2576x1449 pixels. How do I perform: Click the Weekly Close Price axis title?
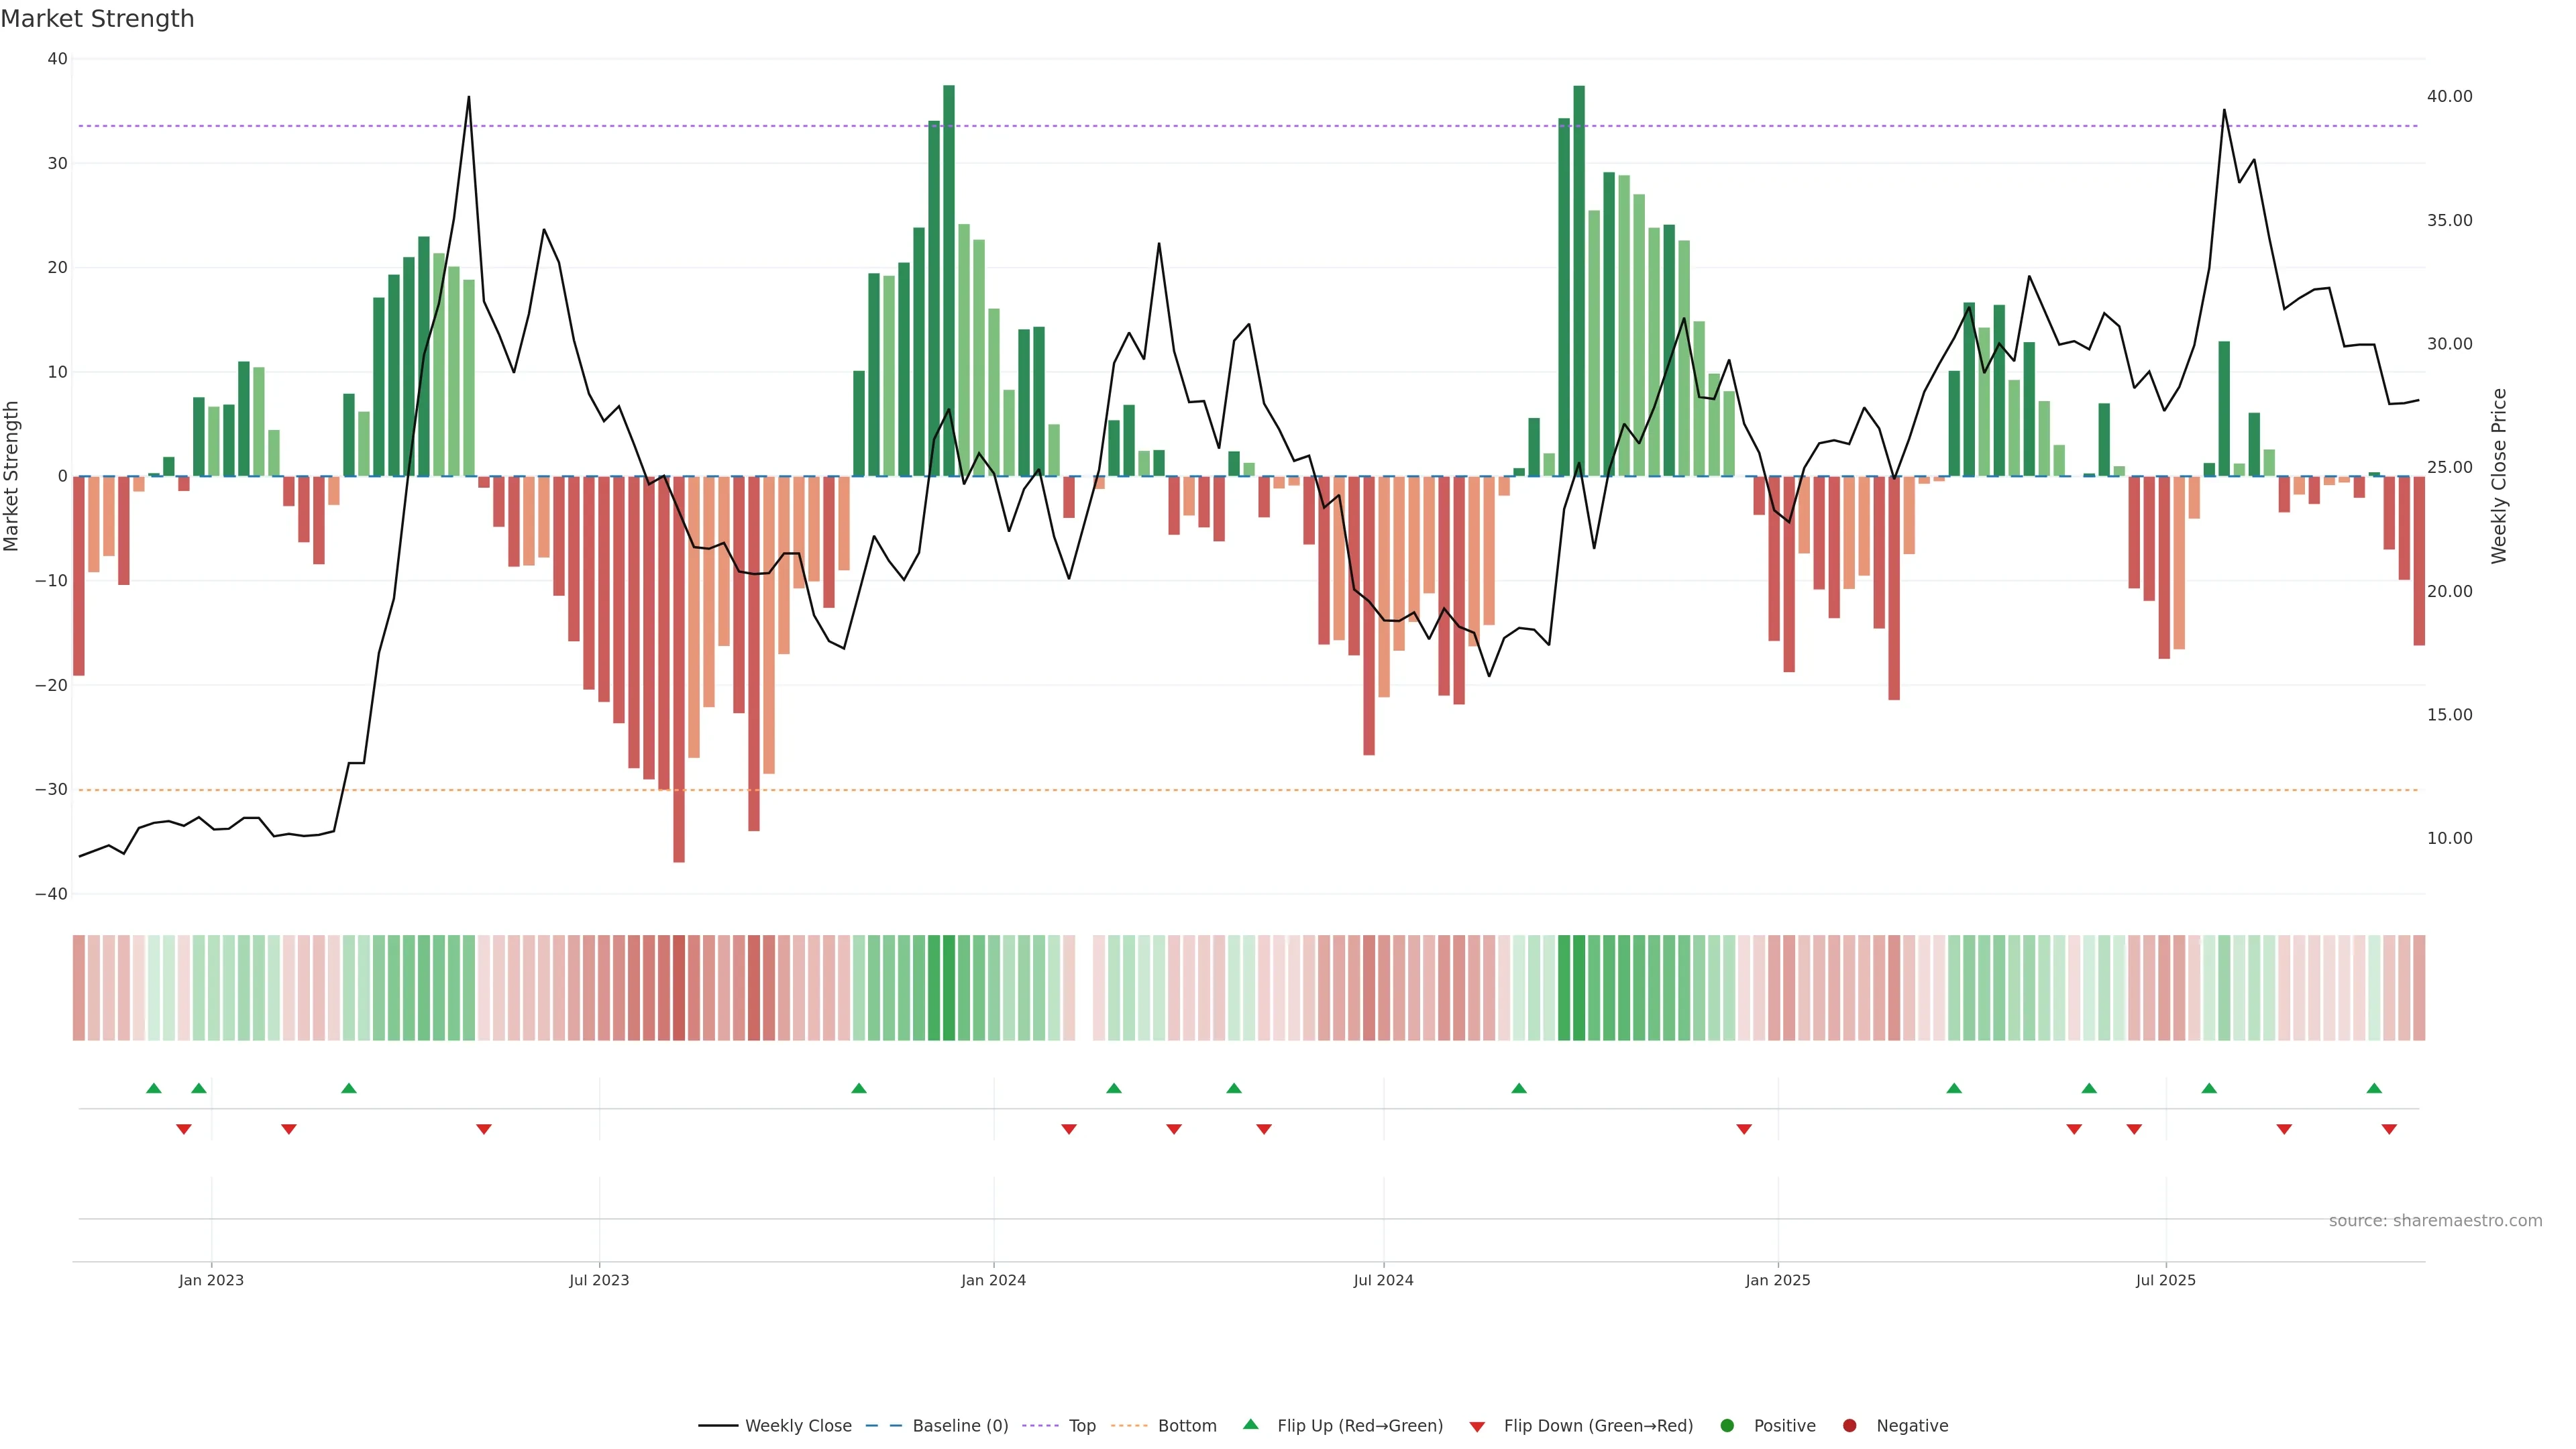click(x=2499, y=476)
